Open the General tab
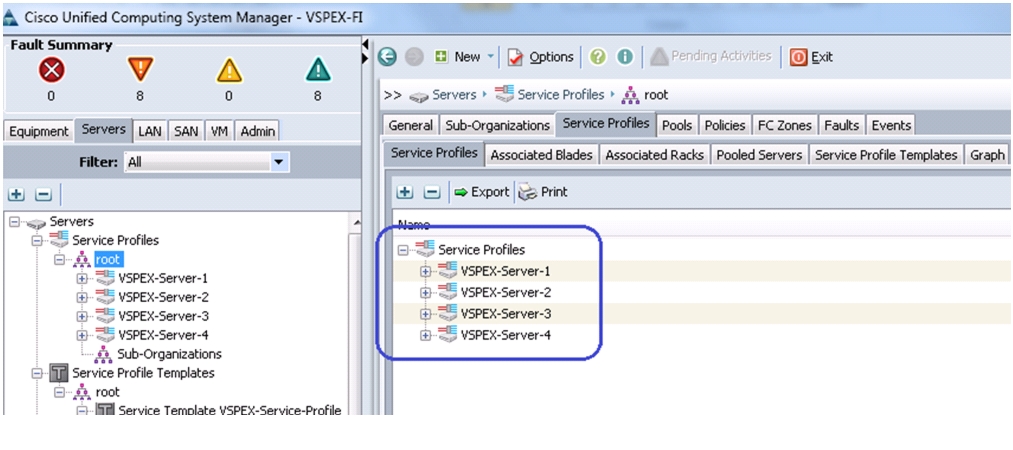This screenshot has height=450, width=1013. click(410, 125)
